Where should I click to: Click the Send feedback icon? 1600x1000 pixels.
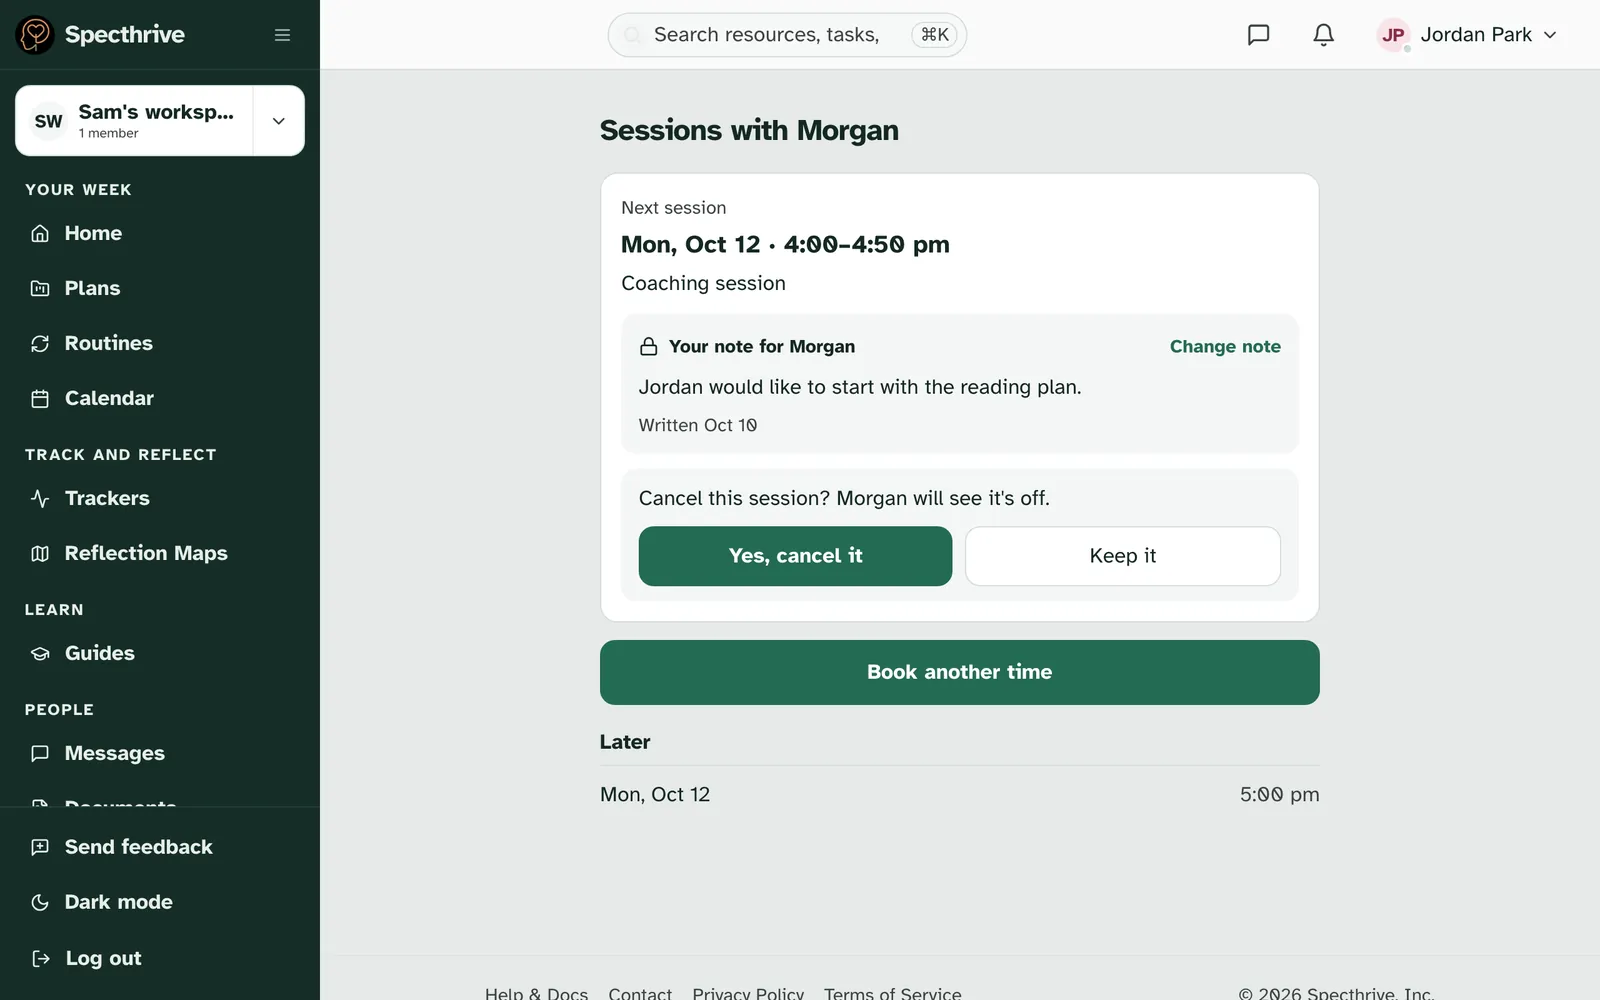tap(40, 847)
